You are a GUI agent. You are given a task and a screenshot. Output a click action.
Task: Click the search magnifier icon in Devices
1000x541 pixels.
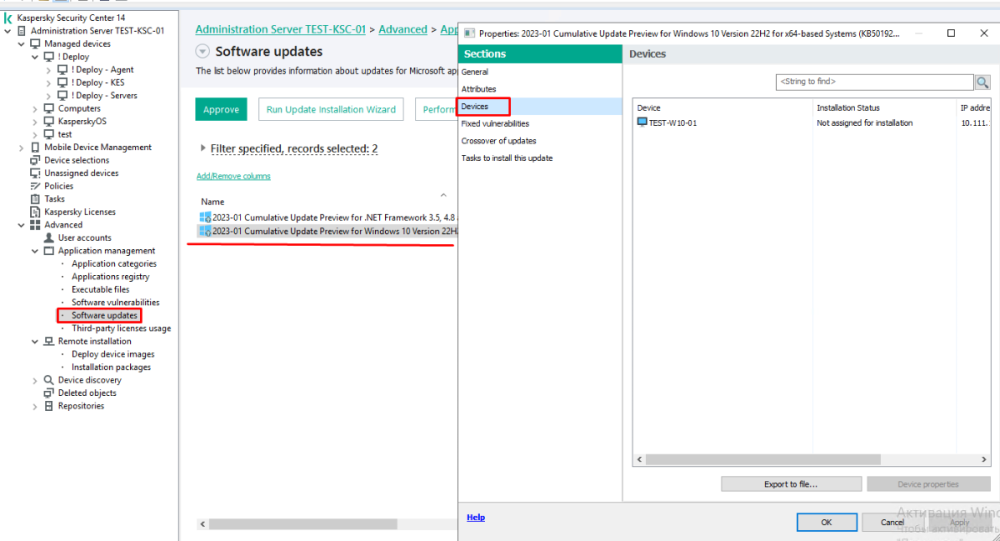click(x=982, y=82)
